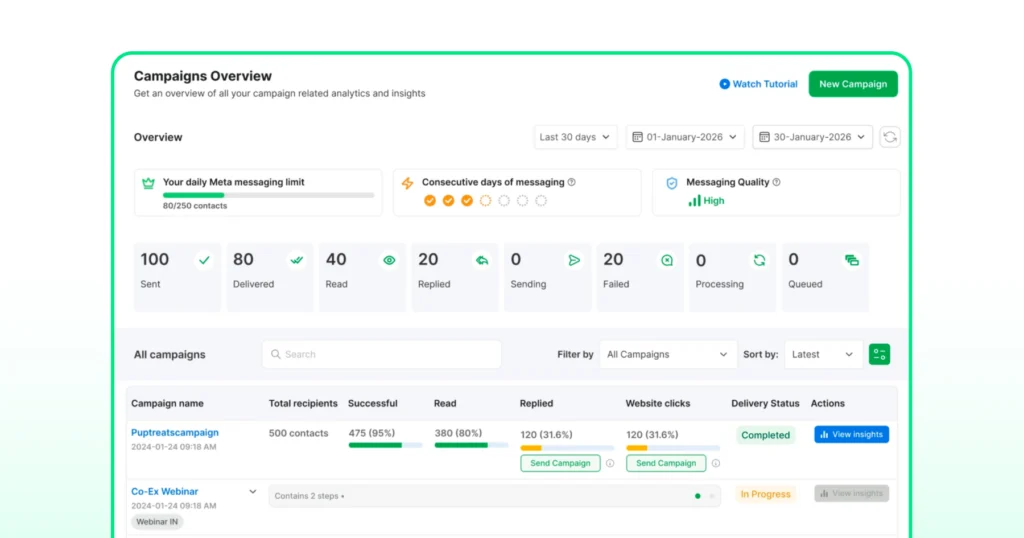
Task: Click the Website clicks 120 (31.6%) progress bar
Action: [673, 448]
